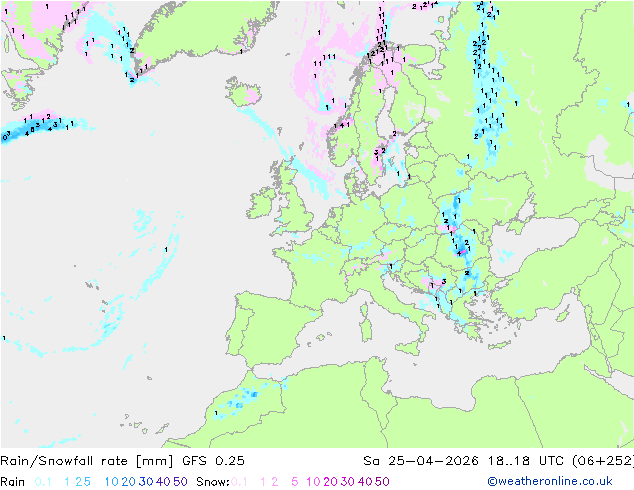Select the Rain 30 legend value
634x490 pixels.
tap(146, 482)
